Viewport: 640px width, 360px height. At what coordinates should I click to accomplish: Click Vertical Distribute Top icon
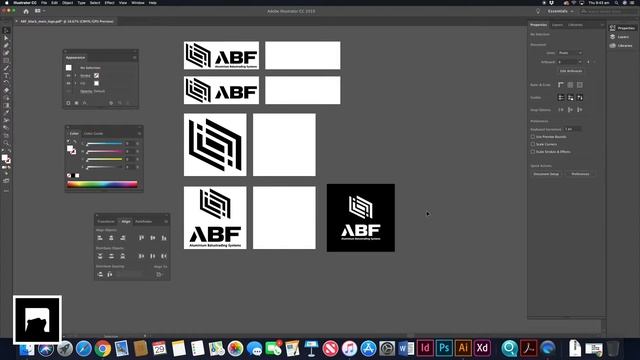pyautogui.click(x=100, y=256)
